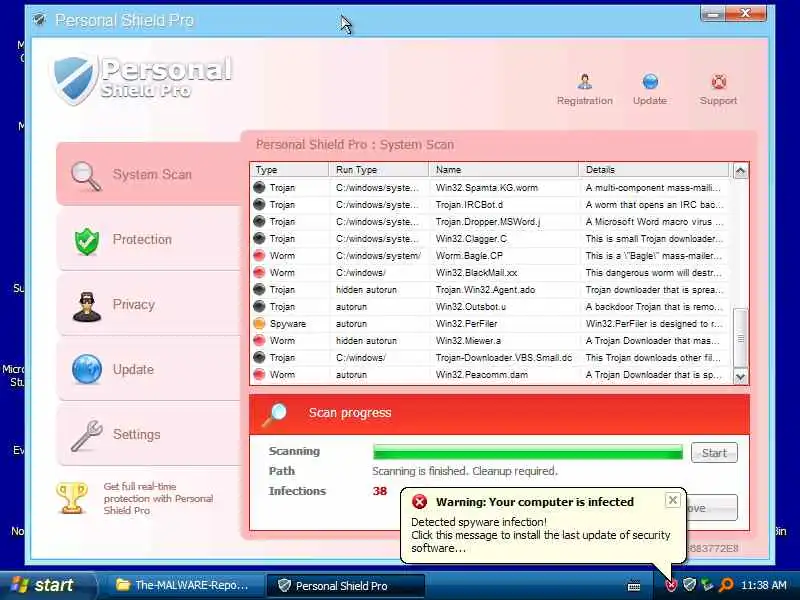Click the title bar shield icon
800x600 pixels.
tap(39, 20)
